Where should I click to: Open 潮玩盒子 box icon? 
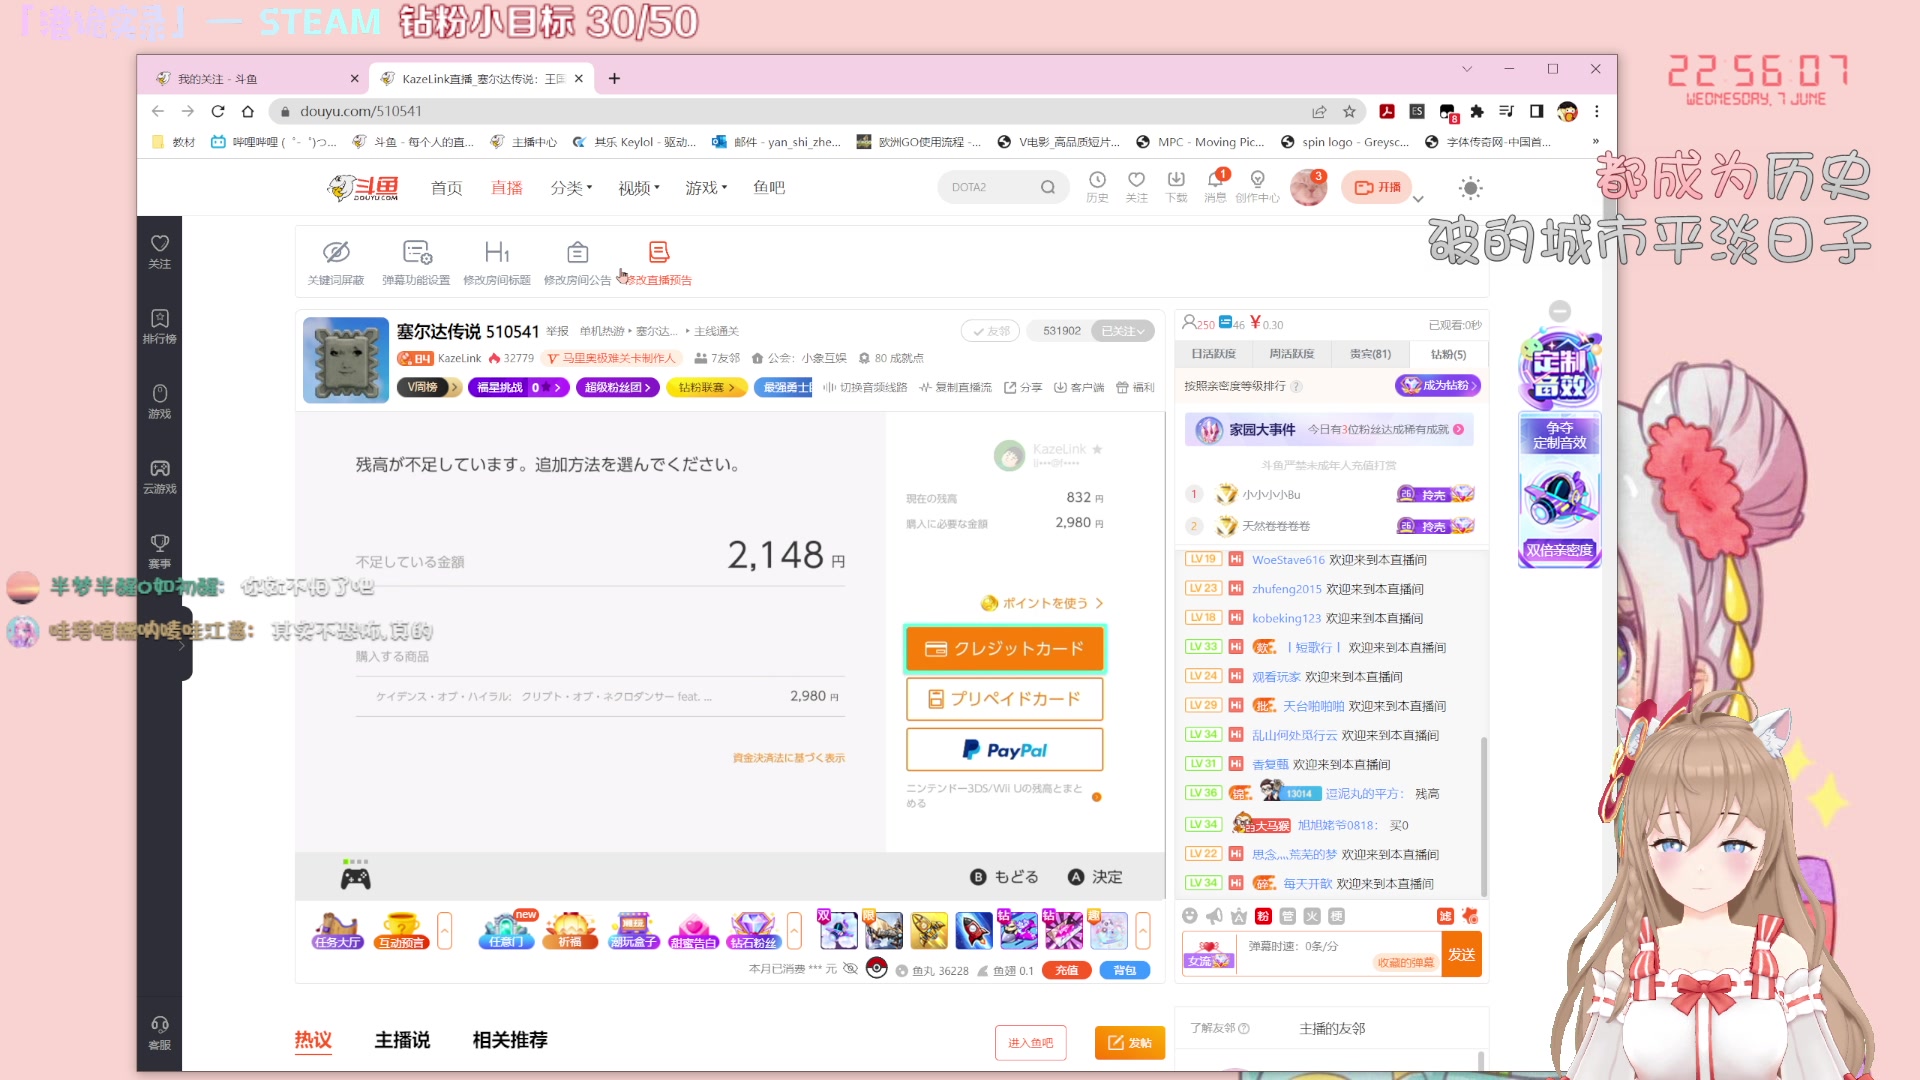(634, 931)
